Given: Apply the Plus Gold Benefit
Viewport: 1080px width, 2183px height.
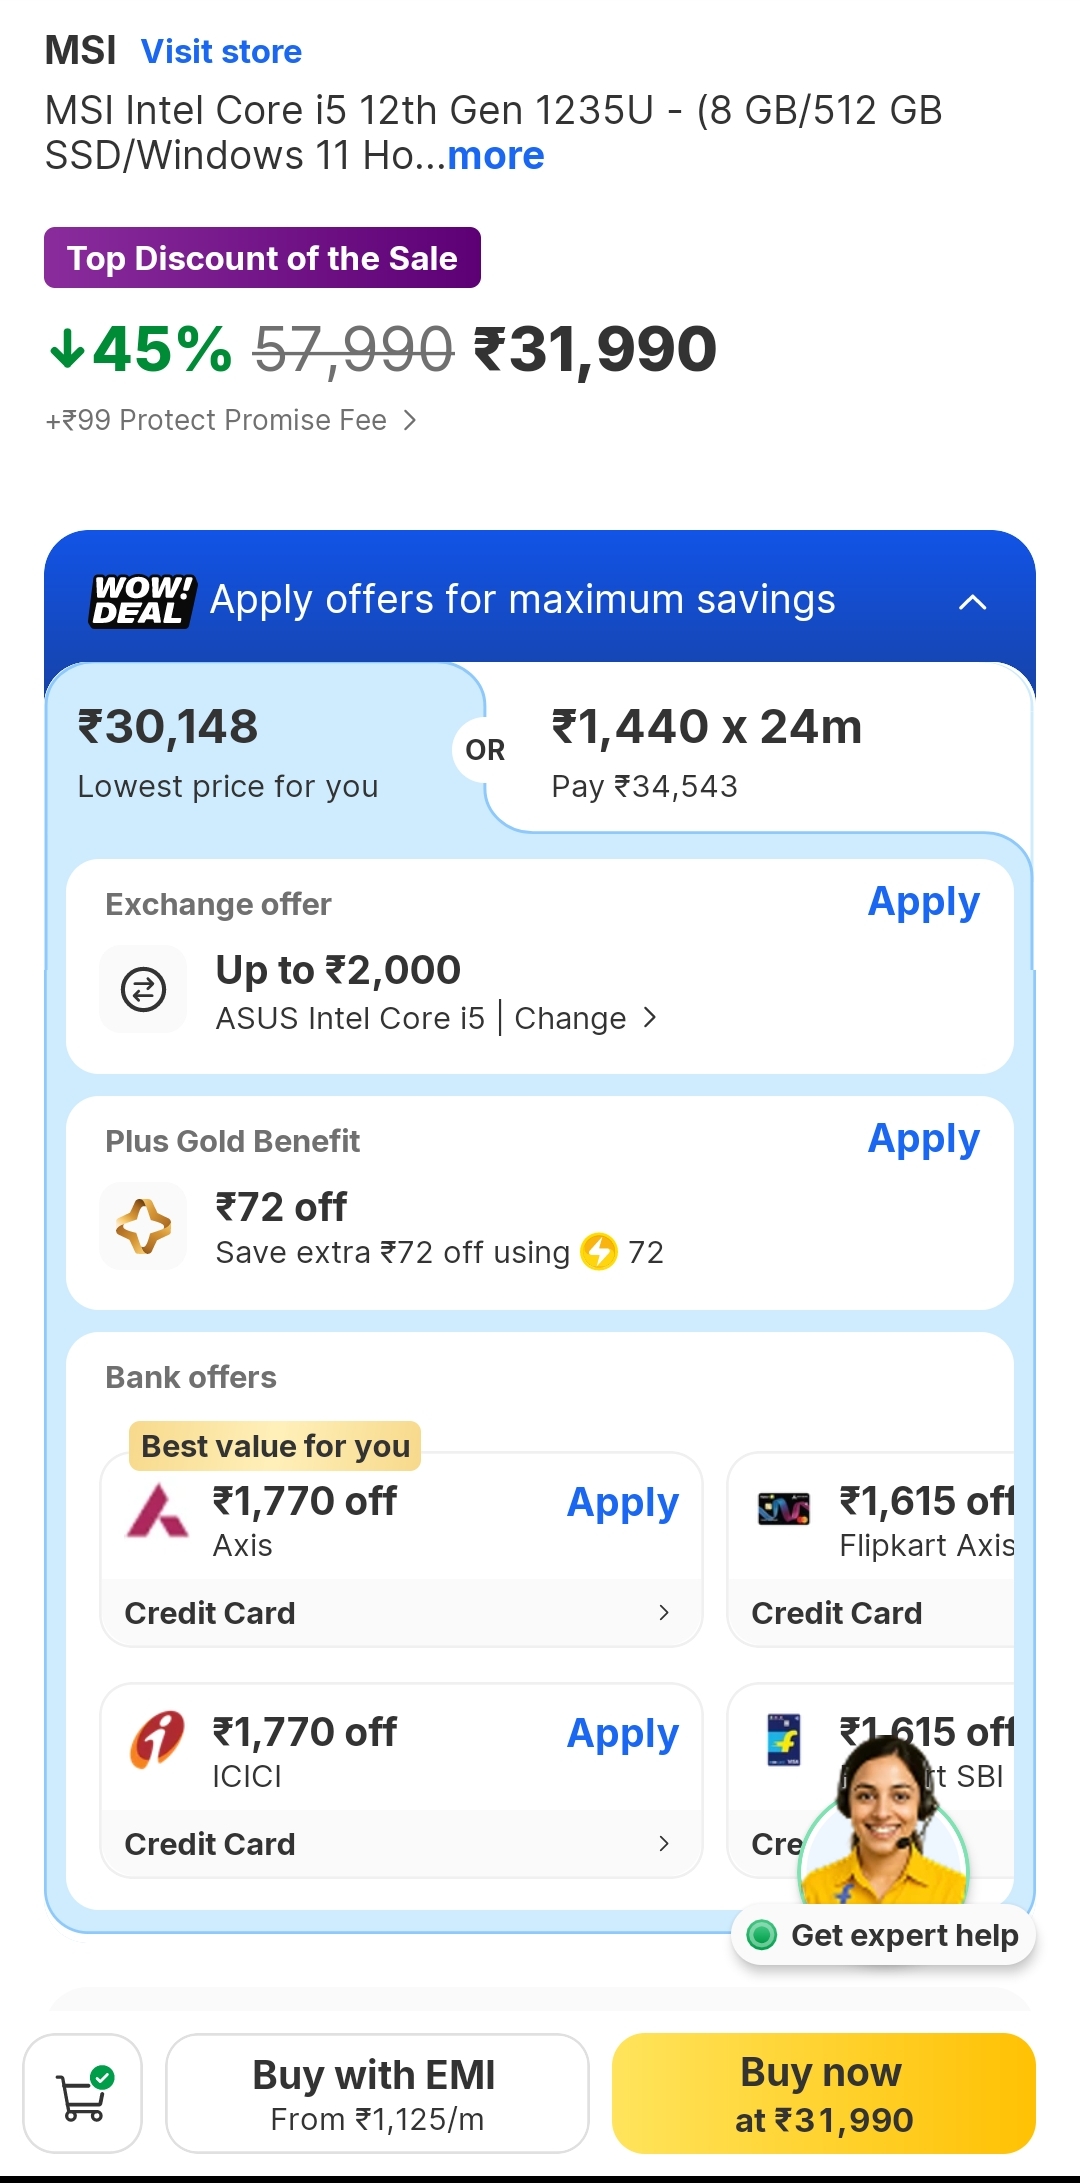Looking at the screenshot, I should pos(923,1139).
